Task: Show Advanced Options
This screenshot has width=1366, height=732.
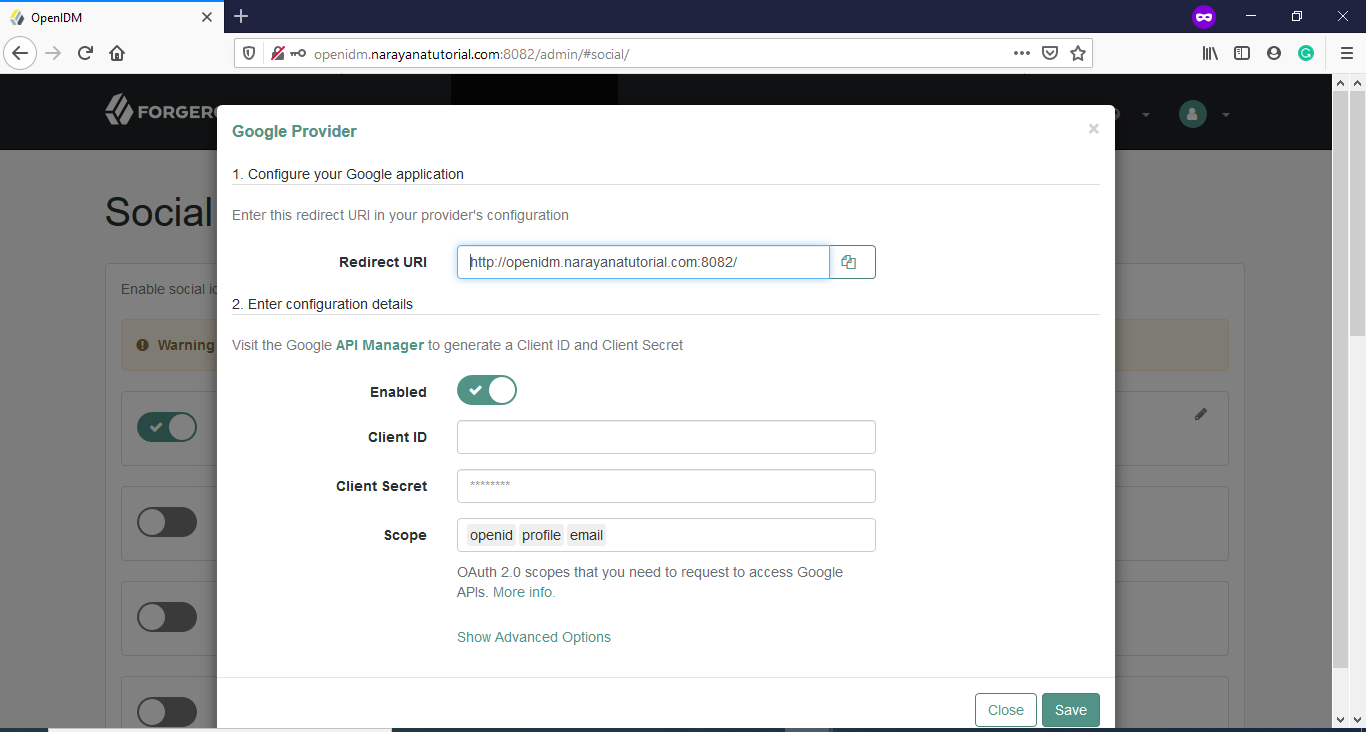Action: pyautogui.click(x=534, y=637)
